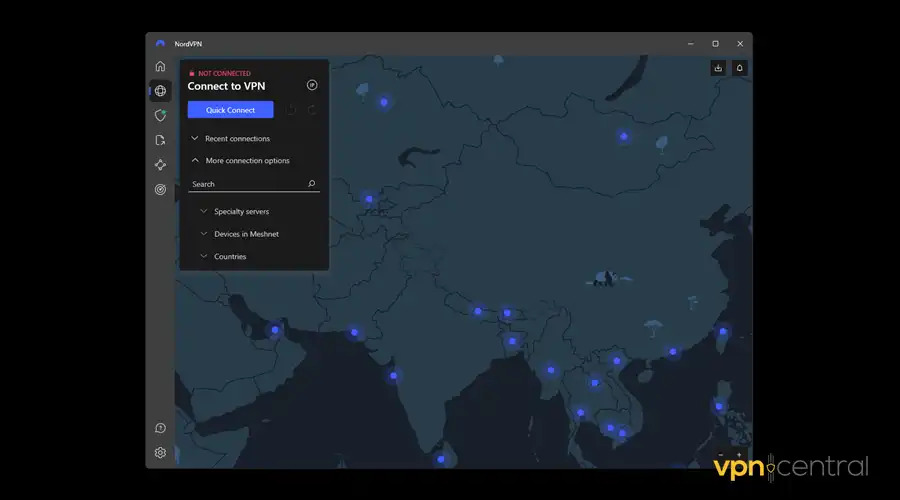Open the notifications bell icon
This screenshot has height=500, width=900.
(x=740, y=68)
